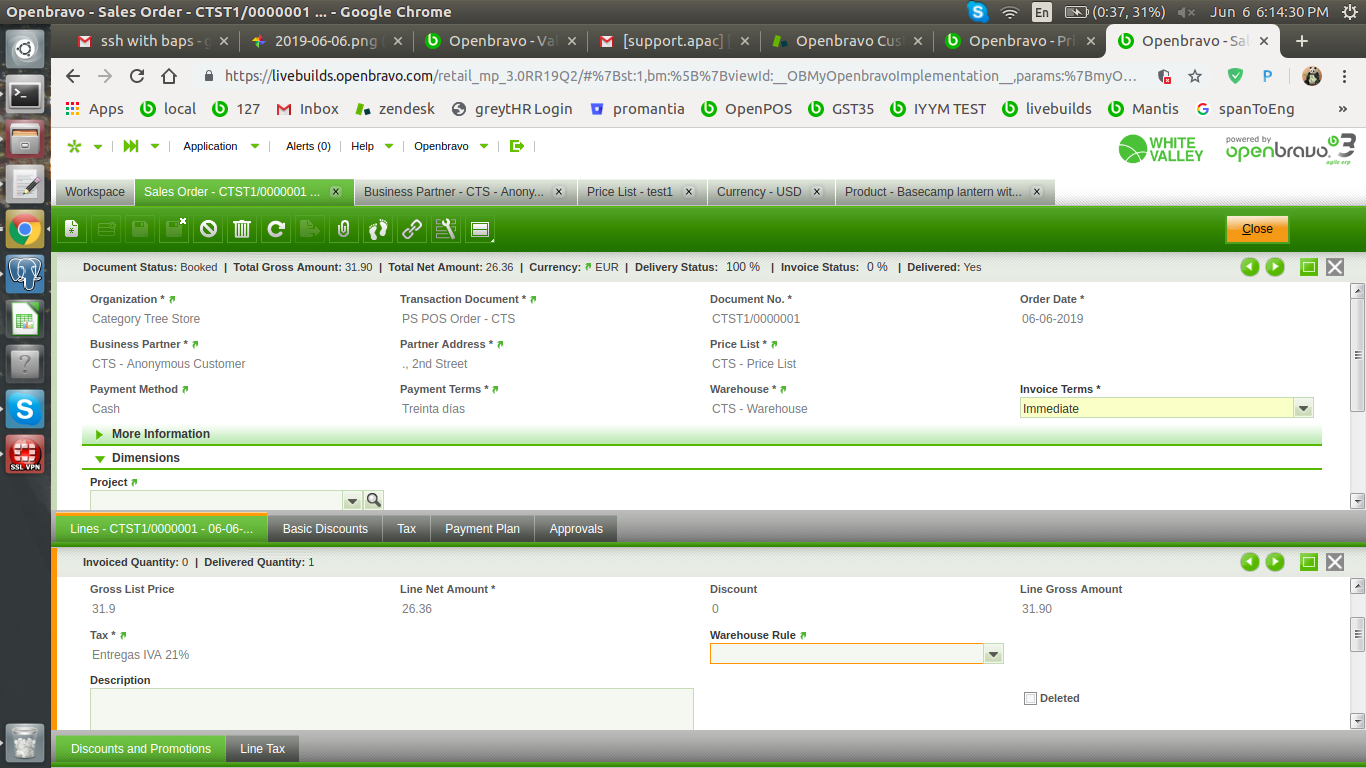This screenshot has width=1366, height=768.
Task: Click the quick launch asterisk icon
Action: (x=74, y=146)
